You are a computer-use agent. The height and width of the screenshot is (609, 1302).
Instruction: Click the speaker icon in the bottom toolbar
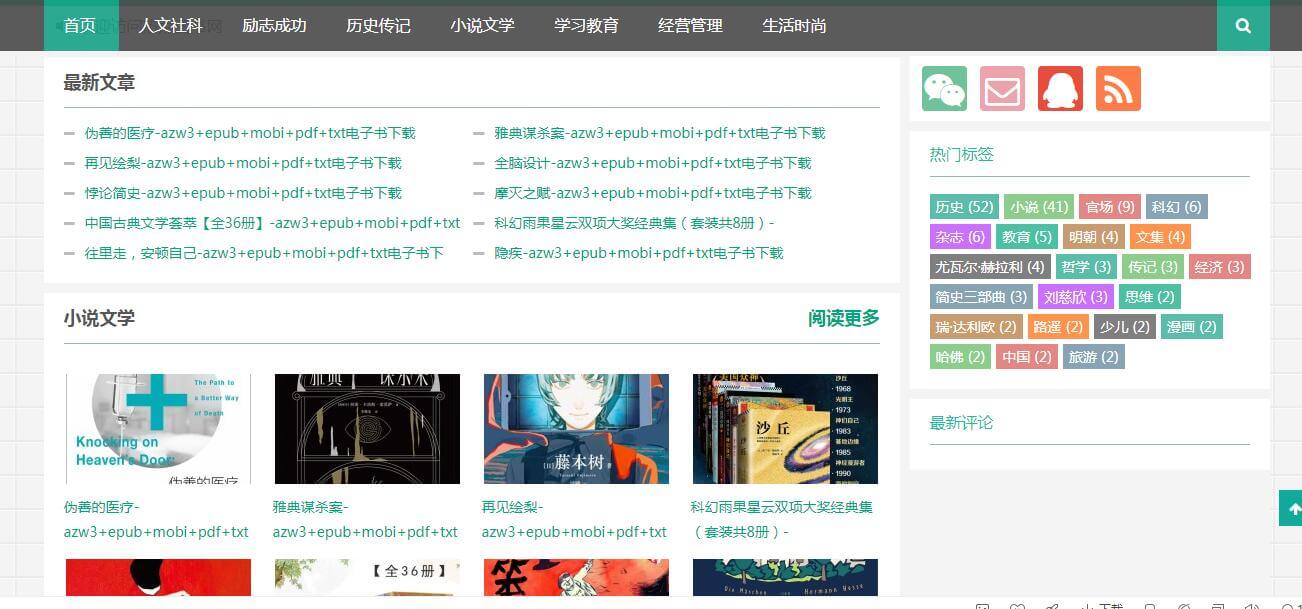click(x=1250, y=605)
